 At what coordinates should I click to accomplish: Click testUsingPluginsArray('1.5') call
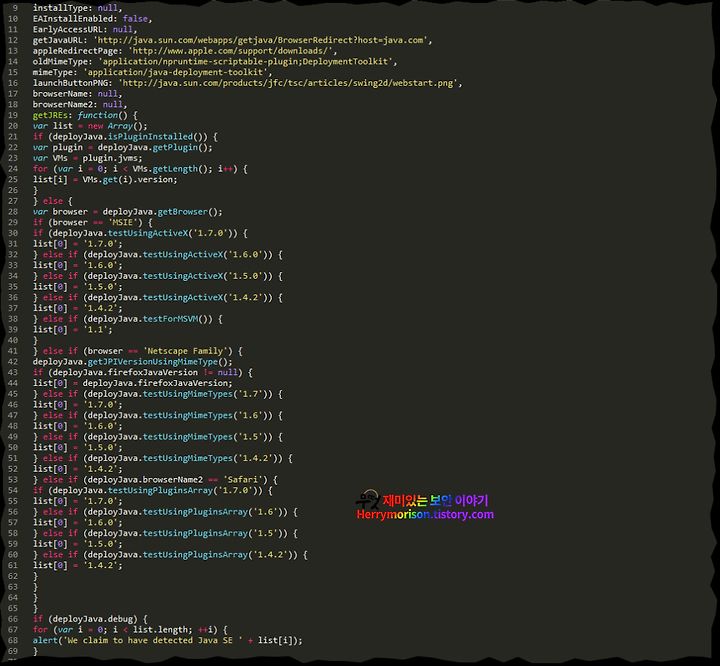pyautogui.click(x=215, y=533)
